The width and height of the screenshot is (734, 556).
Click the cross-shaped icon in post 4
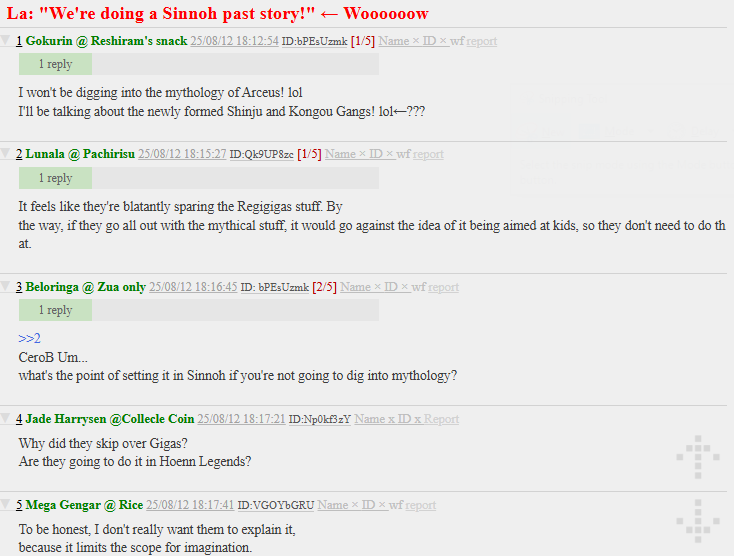(698, 457)
